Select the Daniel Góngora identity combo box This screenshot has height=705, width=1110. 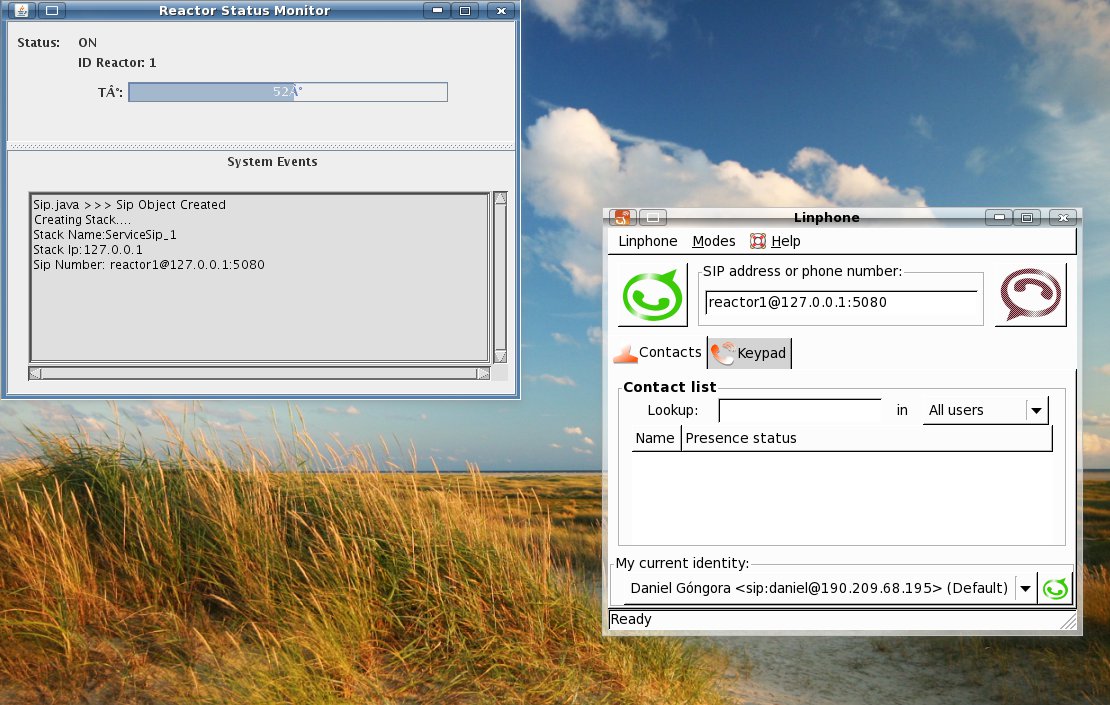tap(823, 588)
